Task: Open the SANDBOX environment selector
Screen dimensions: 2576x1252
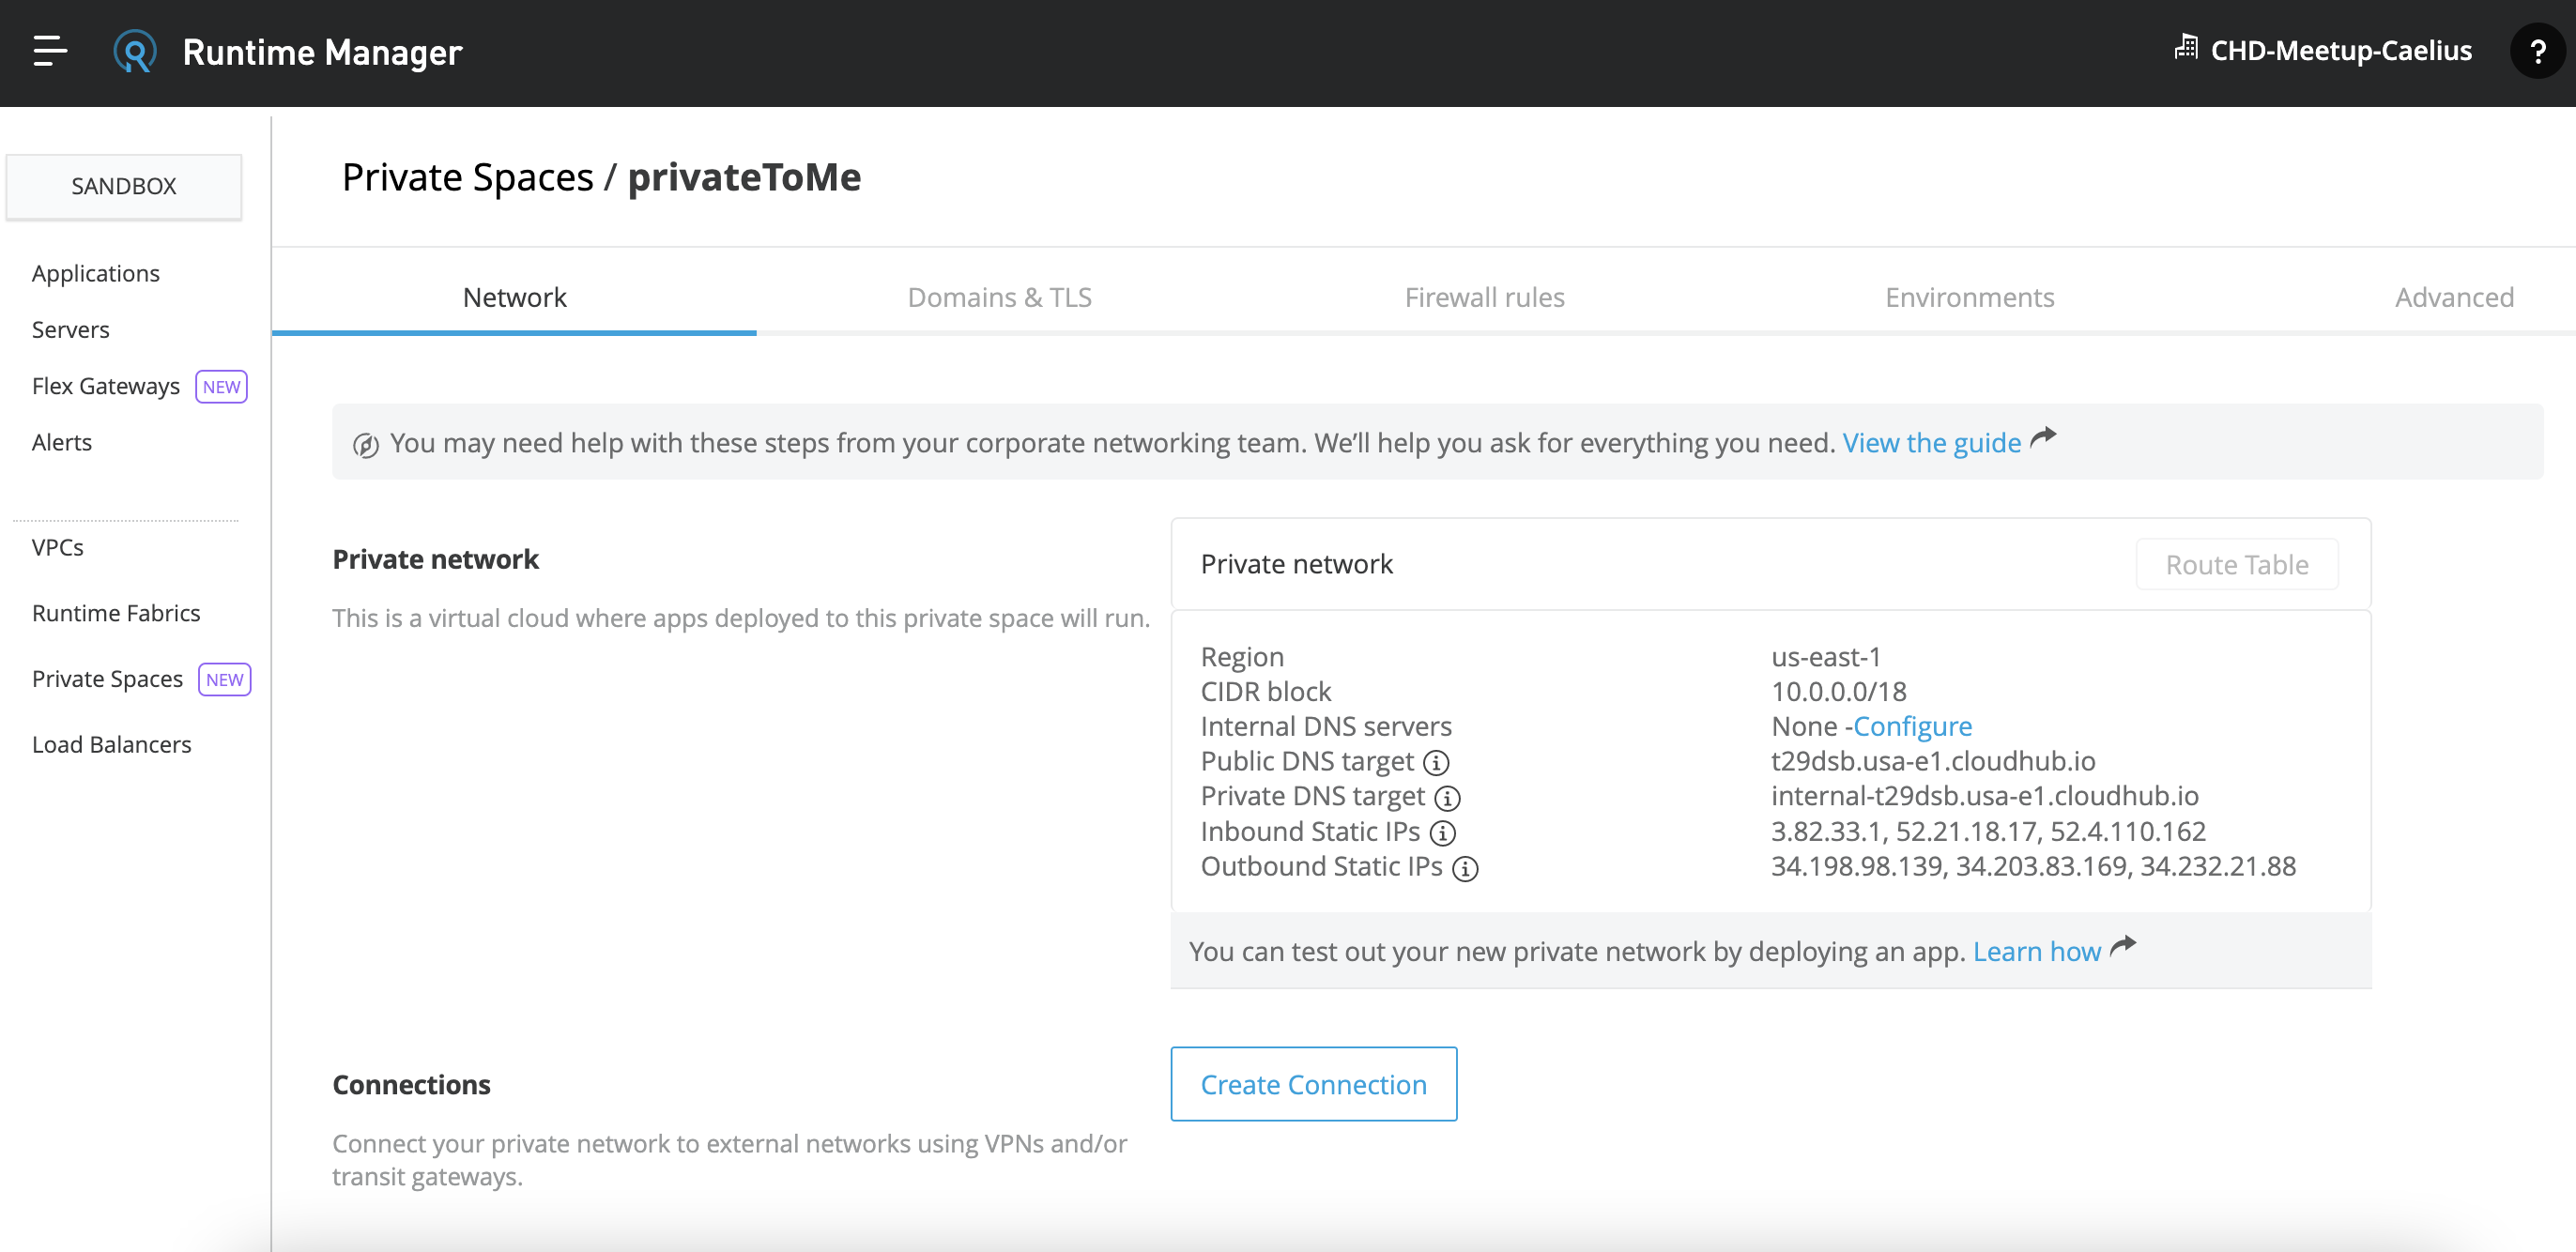Action: [x=124, y=186]
